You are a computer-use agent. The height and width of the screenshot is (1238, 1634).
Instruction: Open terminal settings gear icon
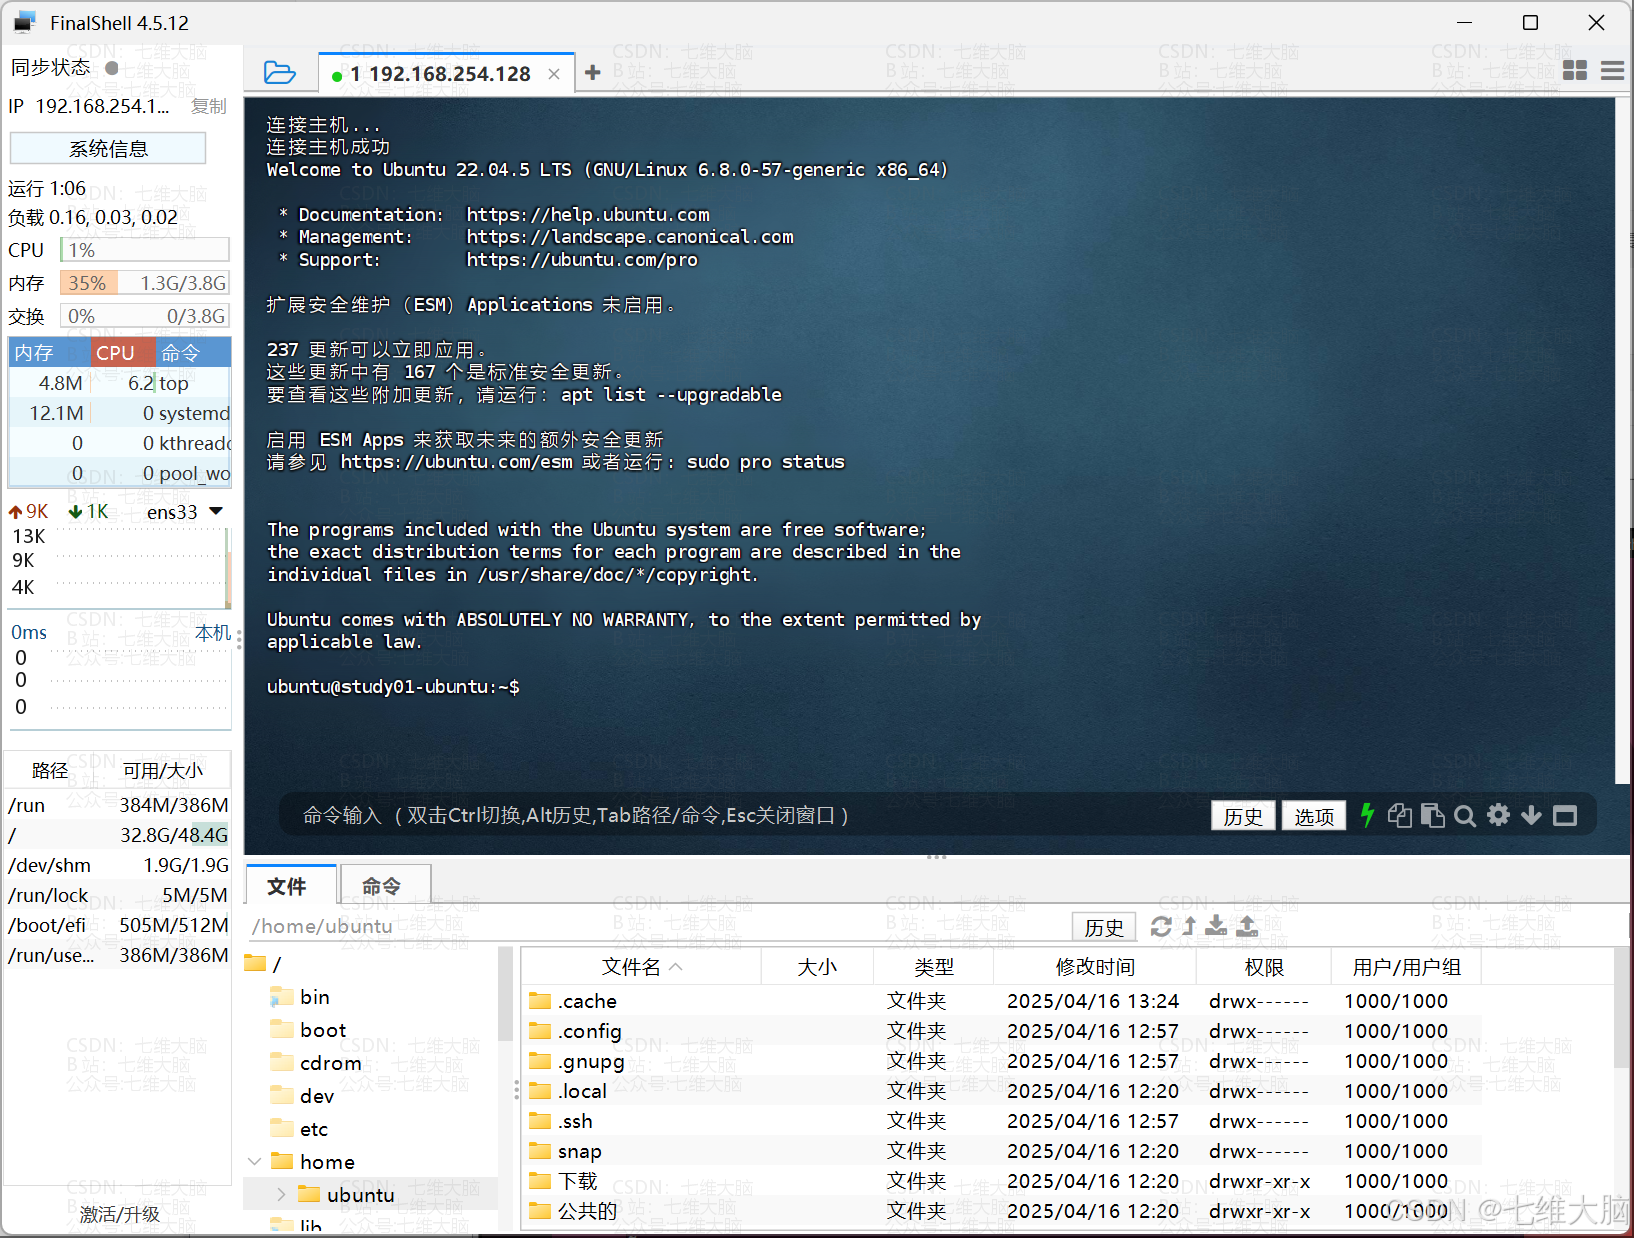pyautogui.click(x=1498, y=815)
